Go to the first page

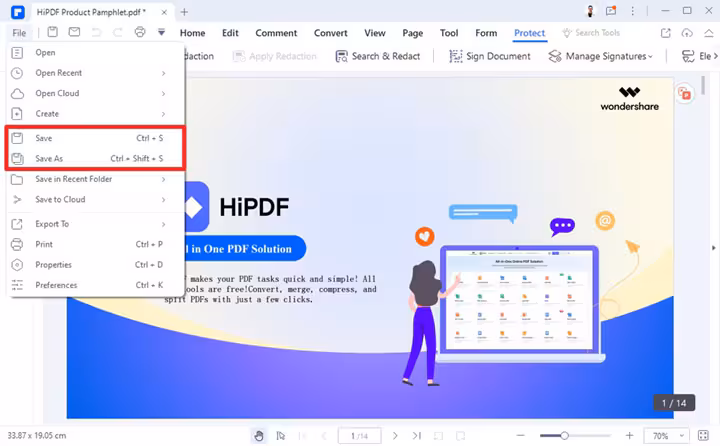pos(302,435)
